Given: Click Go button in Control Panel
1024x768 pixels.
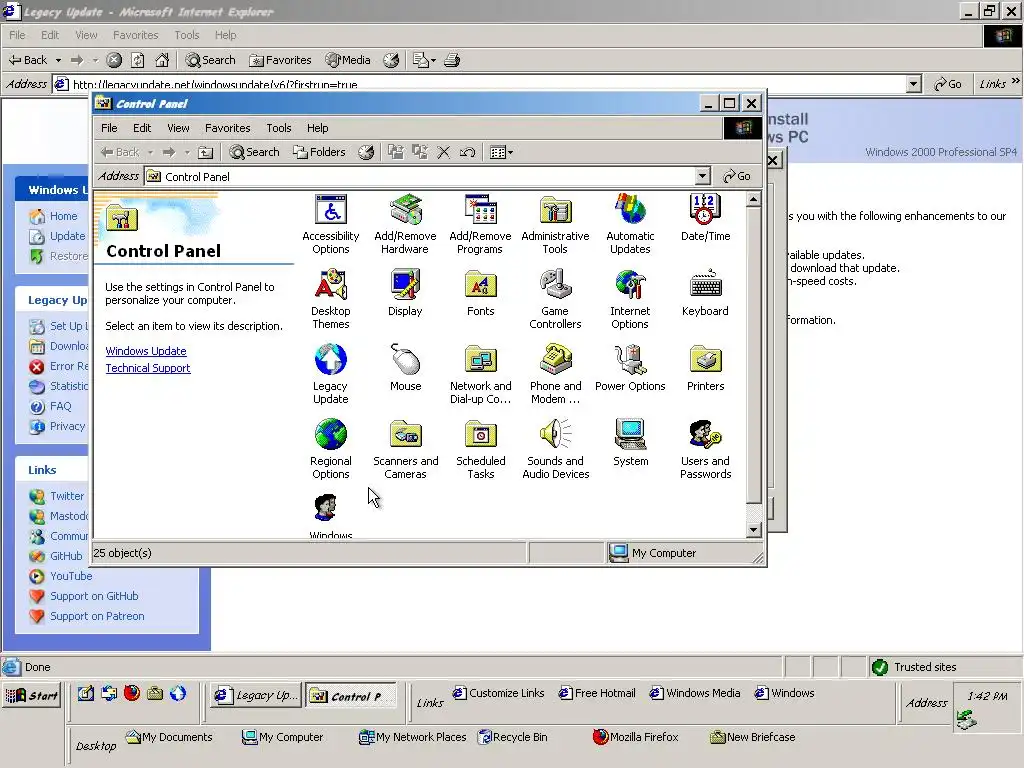Looking at the screenshot, I should point(737,176).
